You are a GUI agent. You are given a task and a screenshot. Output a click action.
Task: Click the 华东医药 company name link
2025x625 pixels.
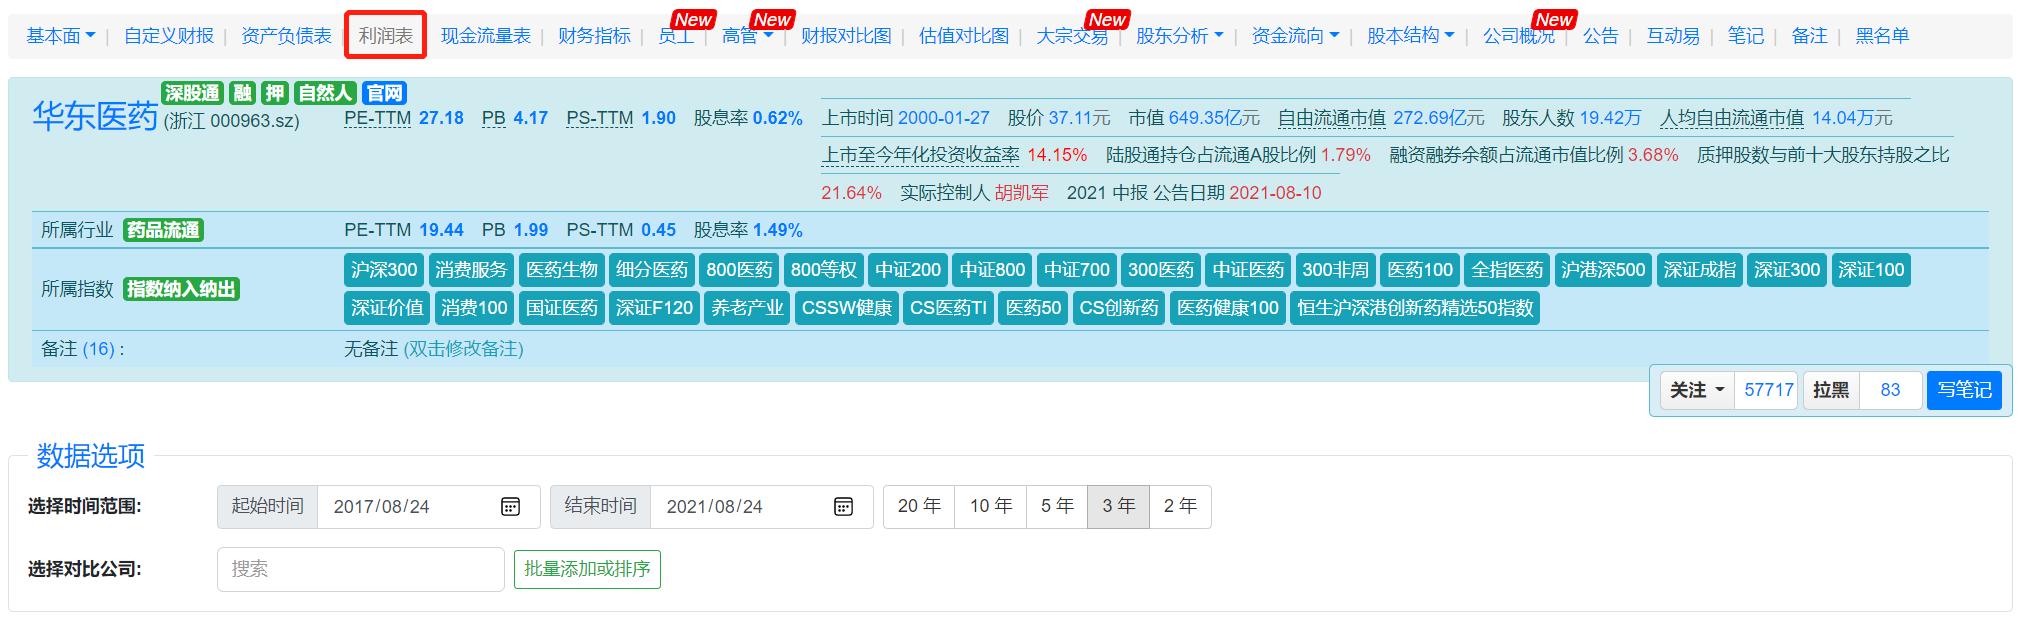coord(95,116)
